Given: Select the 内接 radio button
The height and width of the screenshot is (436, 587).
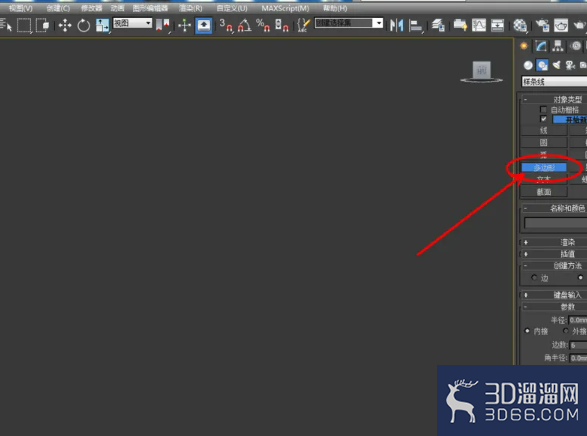Looking at the screenshot, I should 527,331.
